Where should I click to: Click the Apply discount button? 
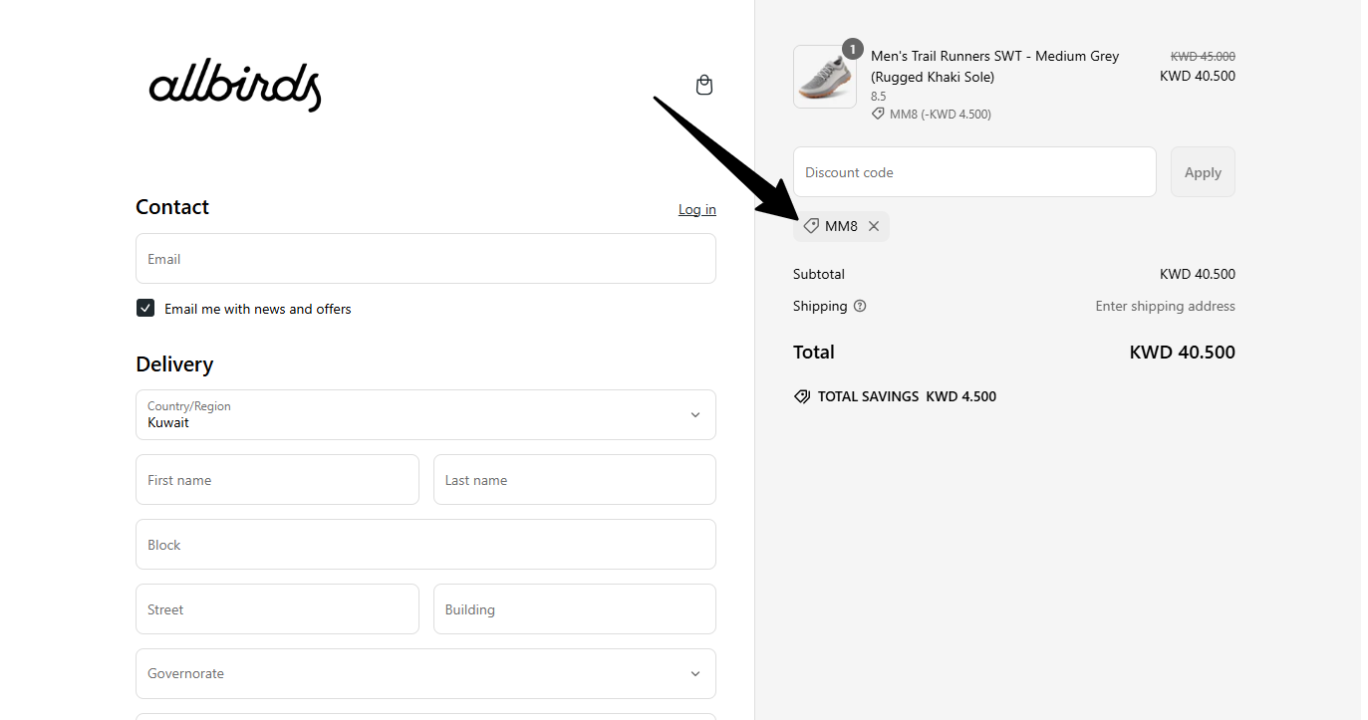pos(1203,172)
